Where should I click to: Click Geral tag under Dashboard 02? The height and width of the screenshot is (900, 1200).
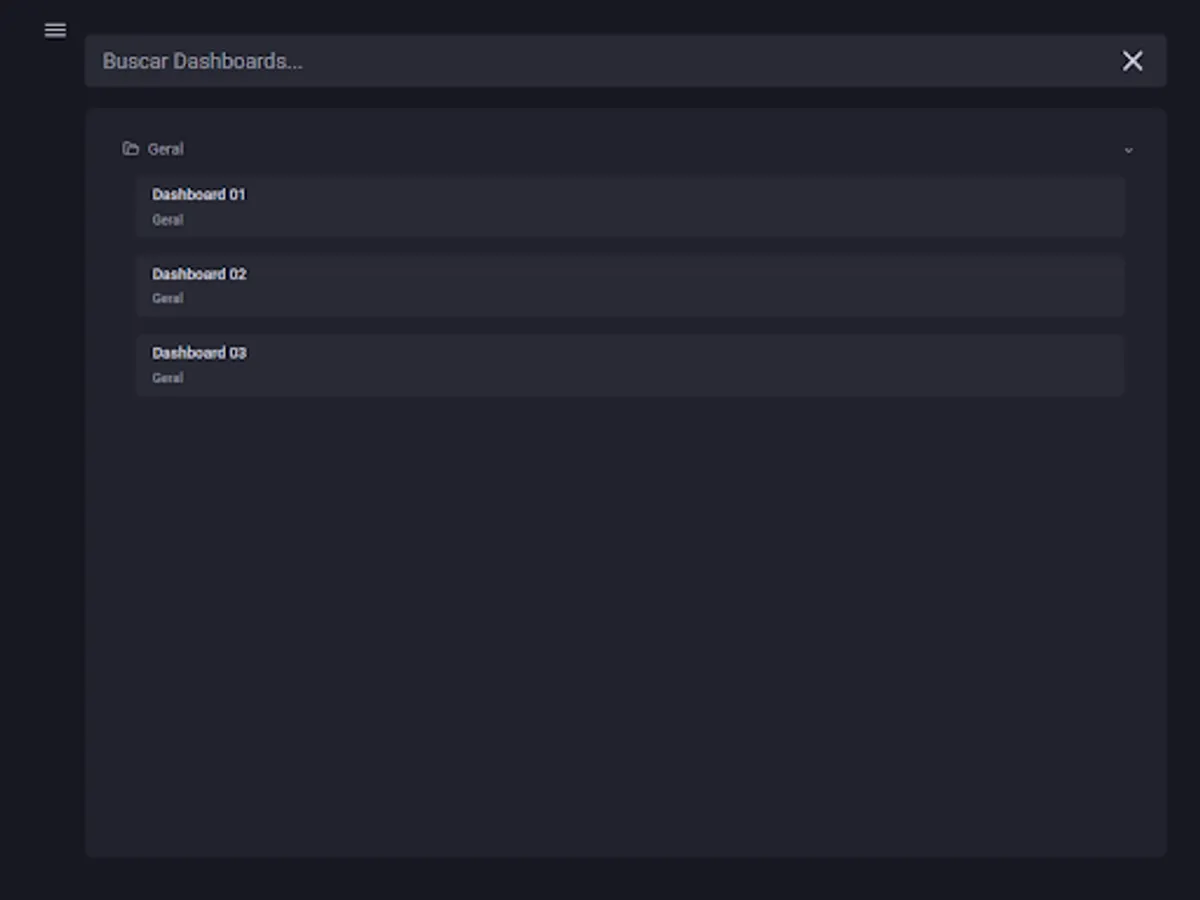tap(167, 298)
